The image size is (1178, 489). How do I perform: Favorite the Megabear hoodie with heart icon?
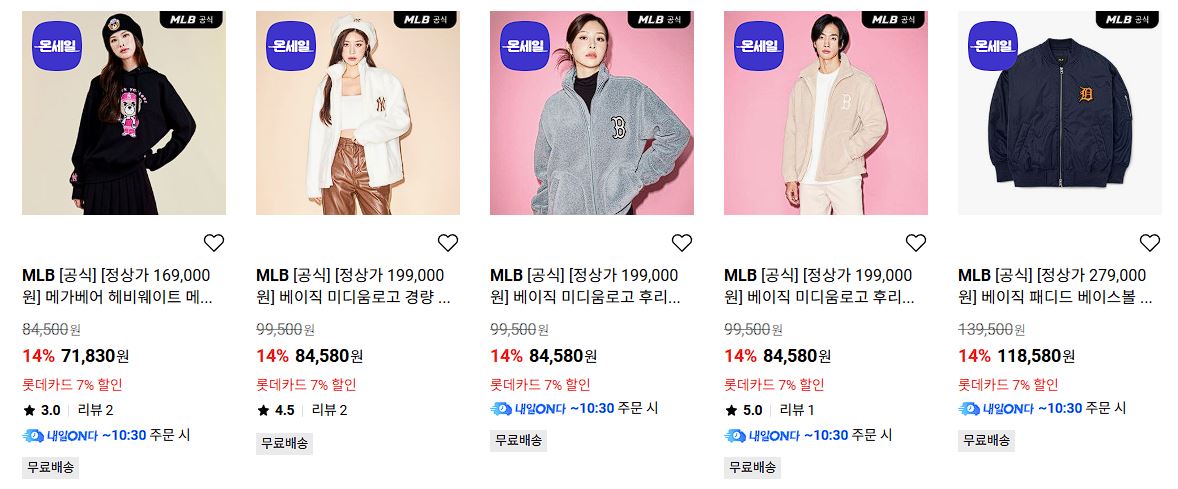point(214,243)
